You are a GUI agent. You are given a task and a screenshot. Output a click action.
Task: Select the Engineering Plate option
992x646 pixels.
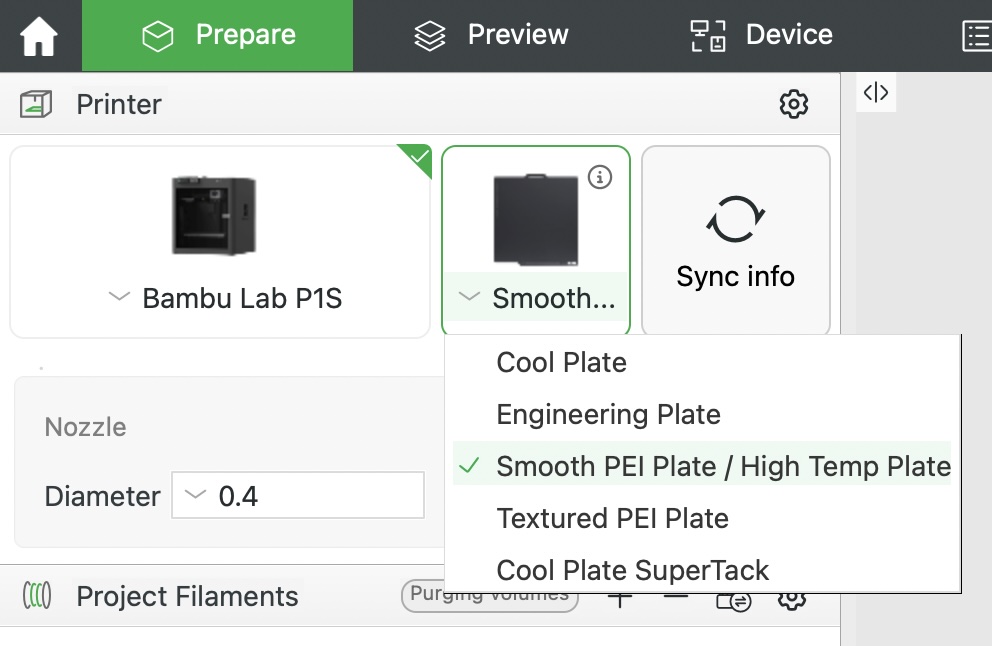tap(608, 414)
